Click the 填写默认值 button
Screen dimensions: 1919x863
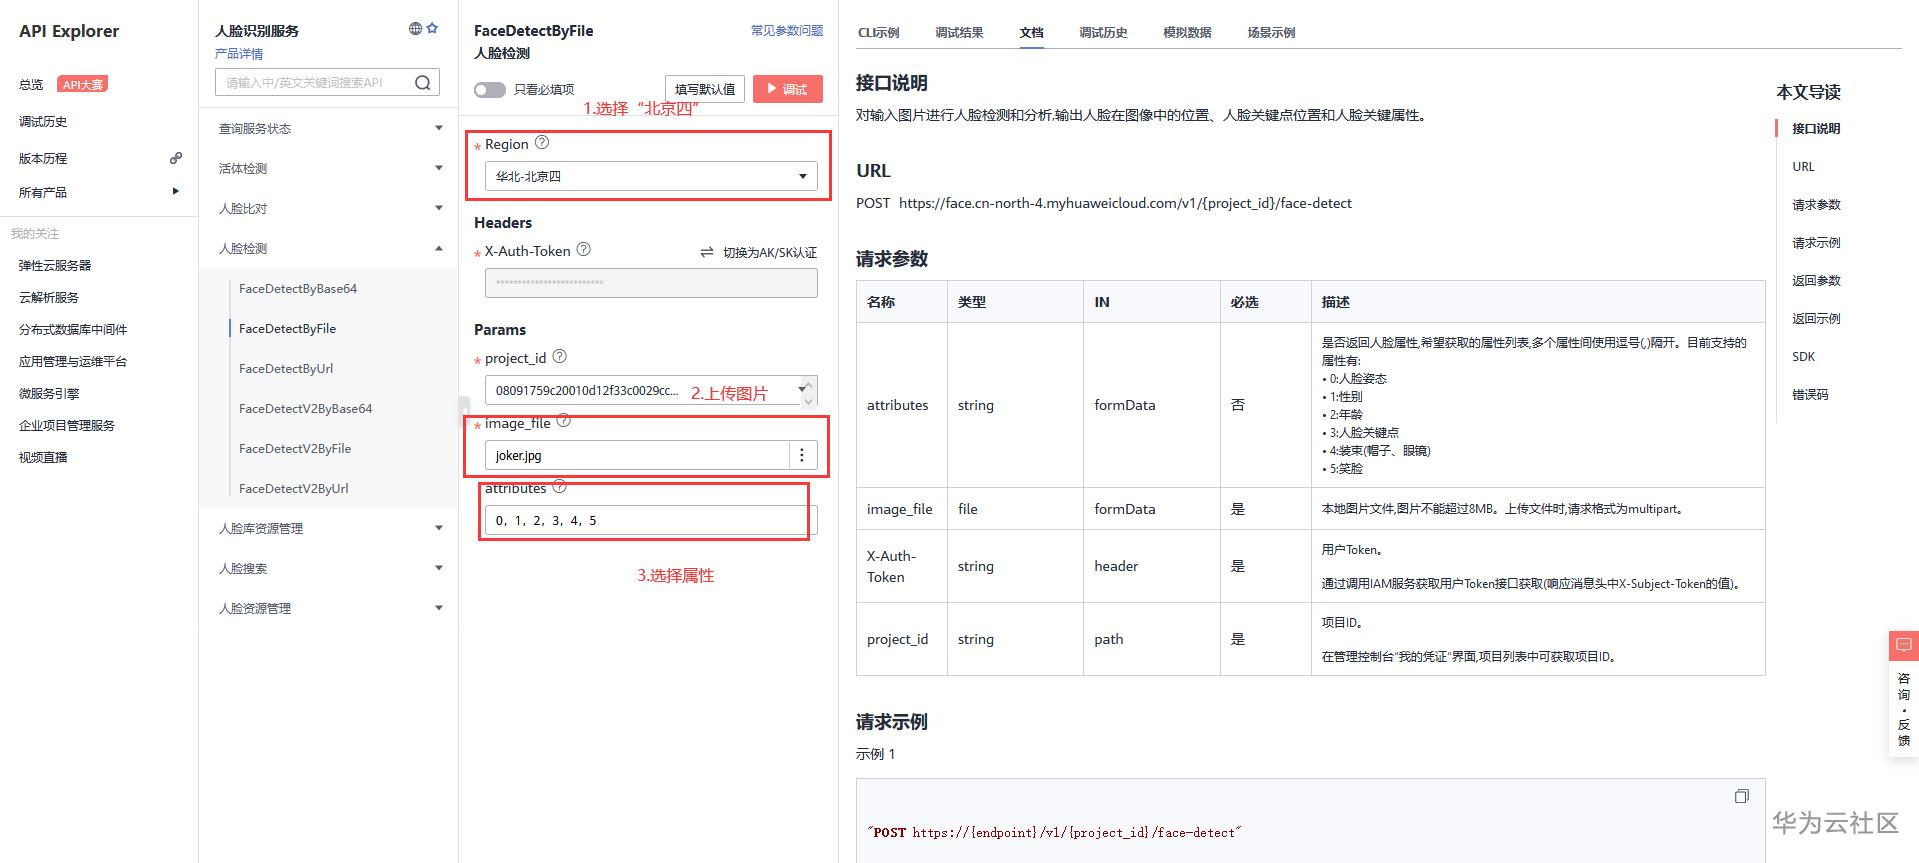[705, 89]
